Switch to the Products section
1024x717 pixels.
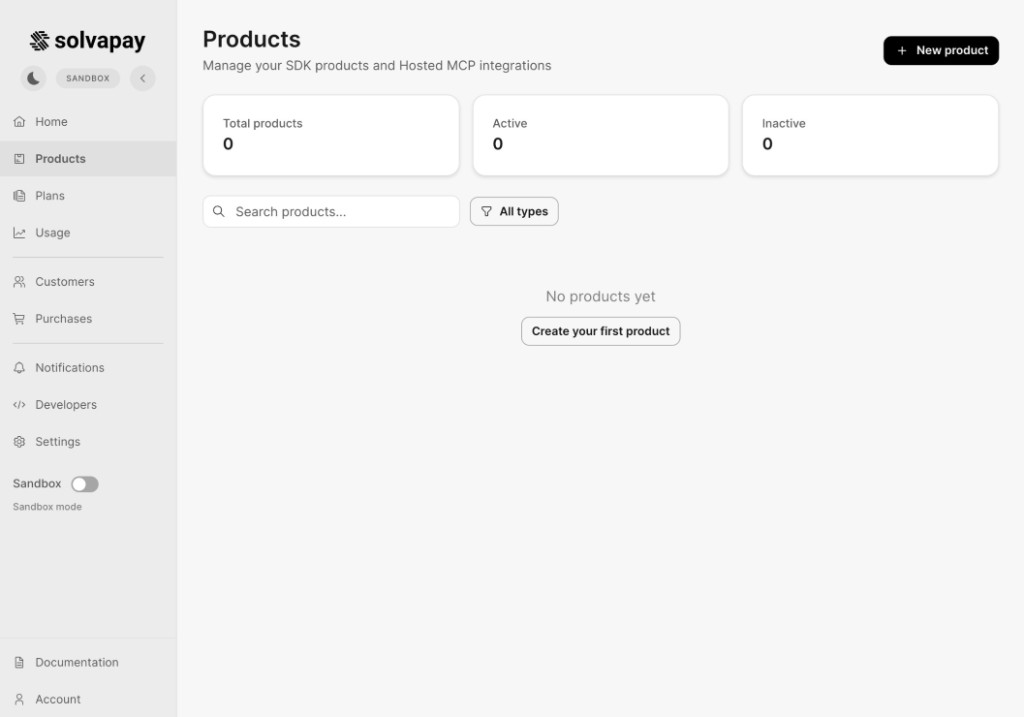pyautogui.click(x=59, y=158)
